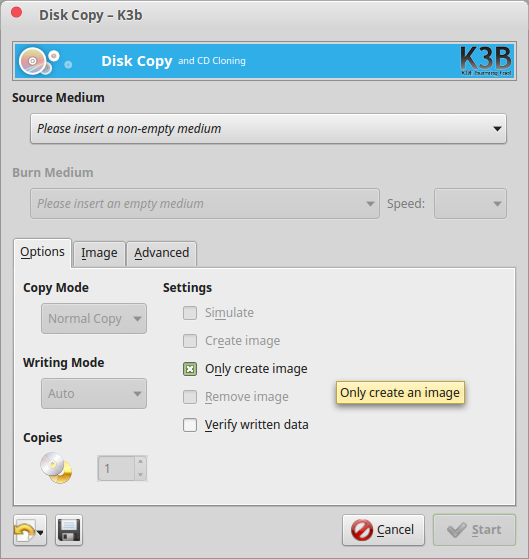The height and width of the screenshot is (559, 529).
Task: Click 'Disk Copy' banner title text
Action: (137, 61)
